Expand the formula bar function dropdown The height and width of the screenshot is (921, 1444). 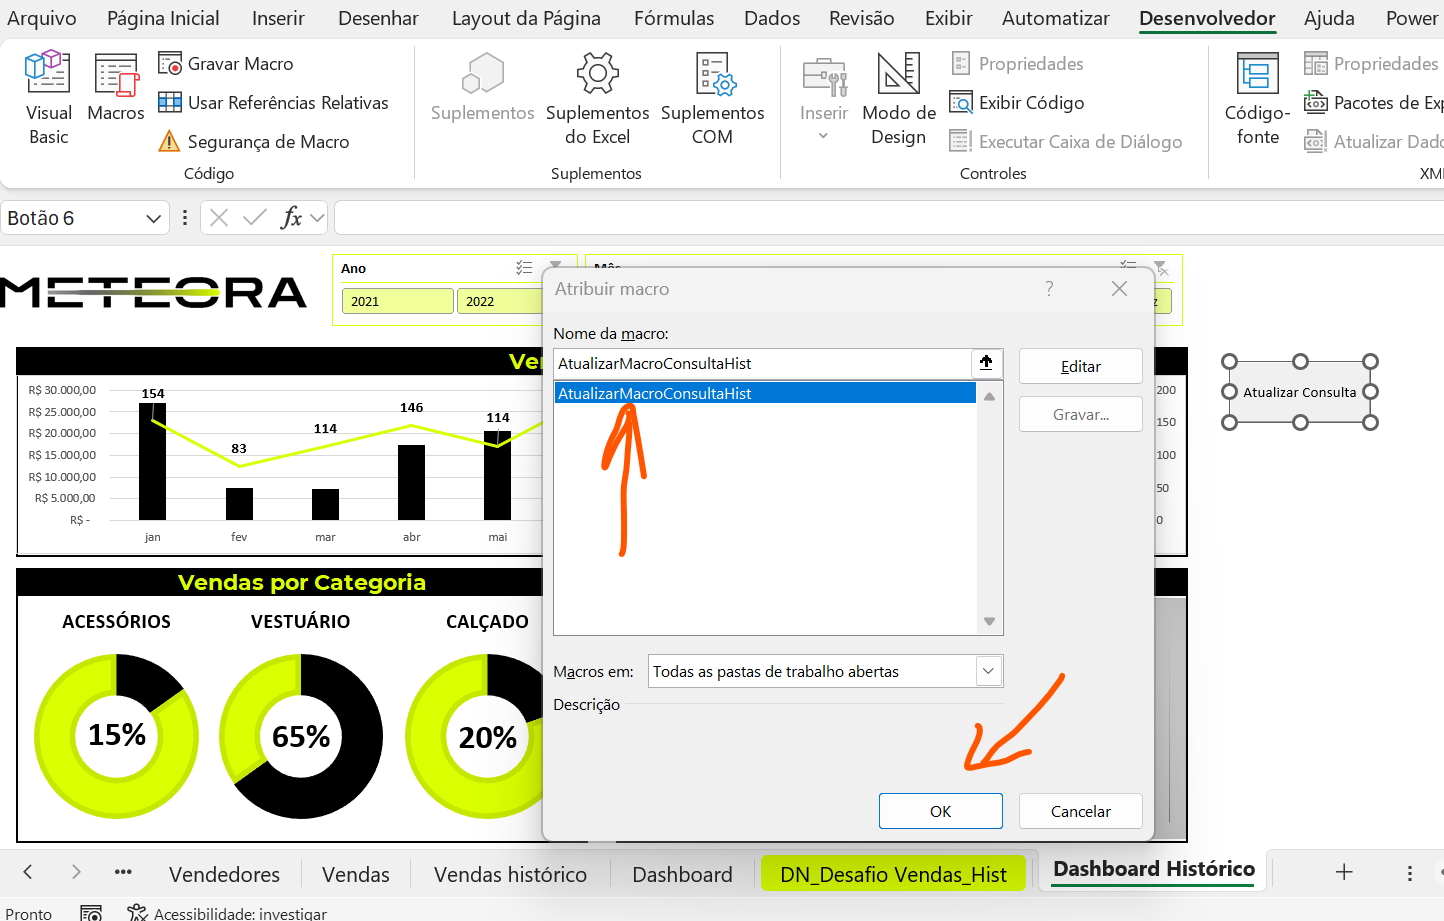(x=318, y=218)
